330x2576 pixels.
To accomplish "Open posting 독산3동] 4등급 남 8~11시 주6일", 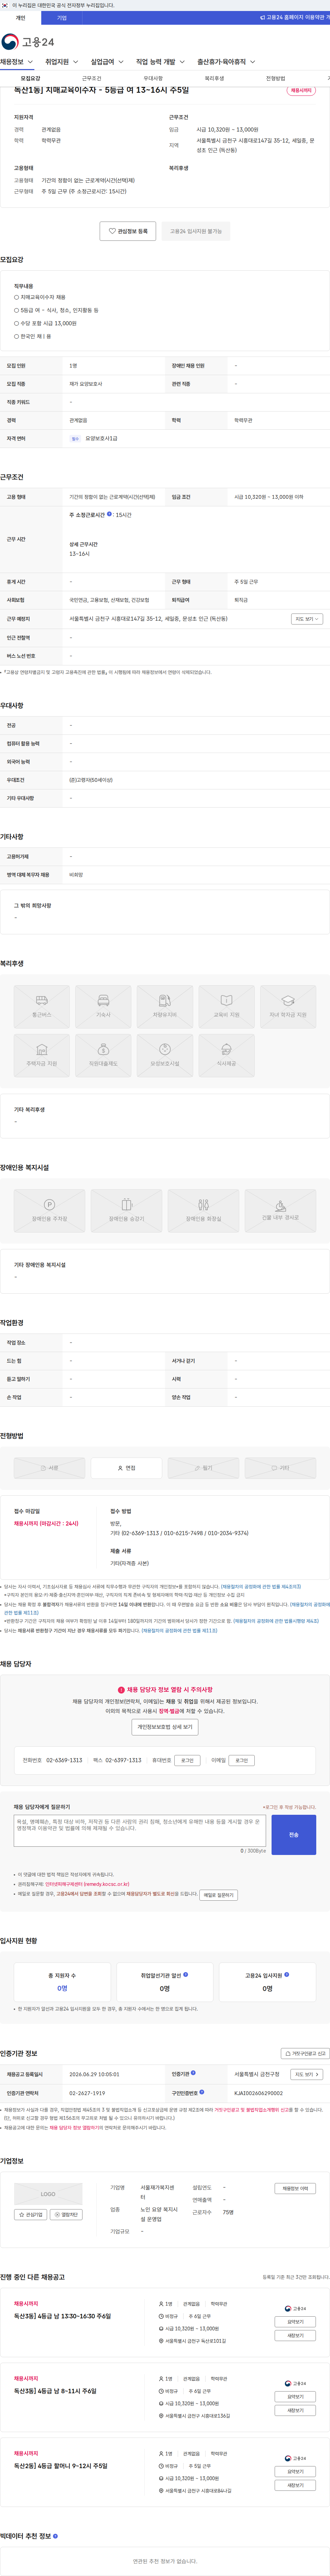I will point(55,2391).
